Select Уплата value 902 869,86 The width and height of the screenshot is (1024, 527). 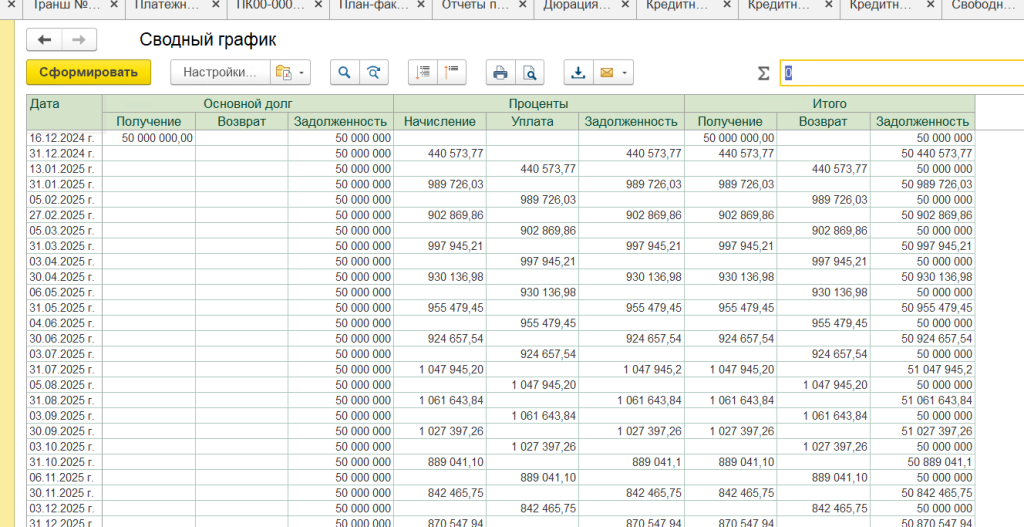point(532,231)
